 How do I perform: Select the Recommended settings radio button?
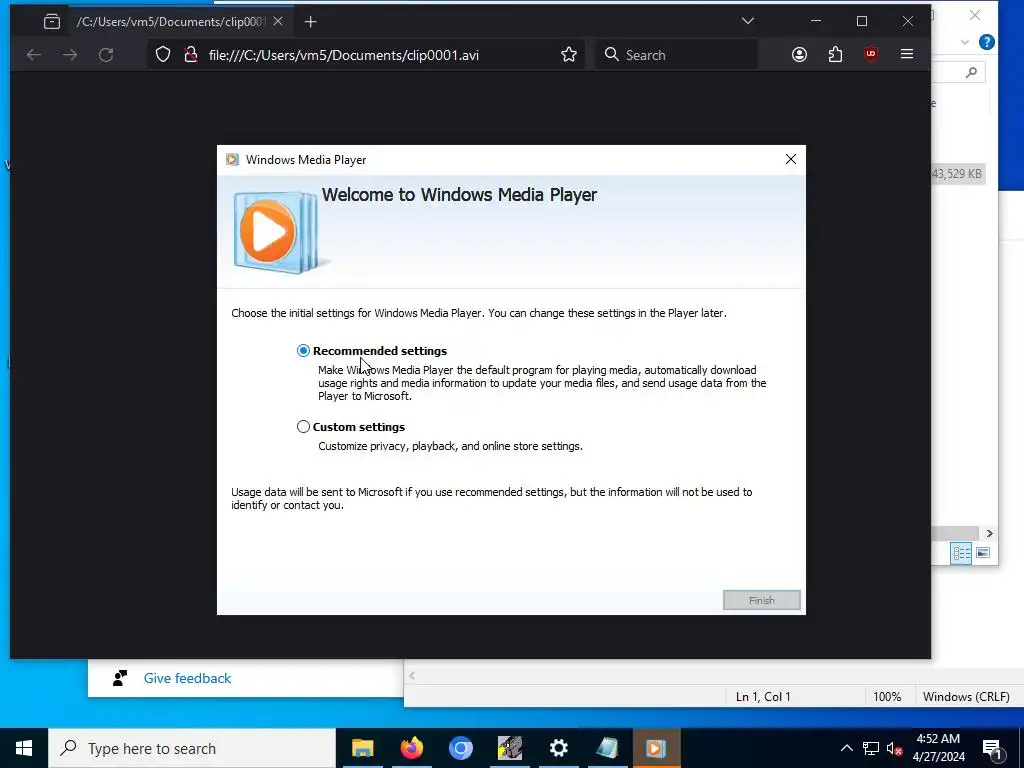click(x=303, y=351)
